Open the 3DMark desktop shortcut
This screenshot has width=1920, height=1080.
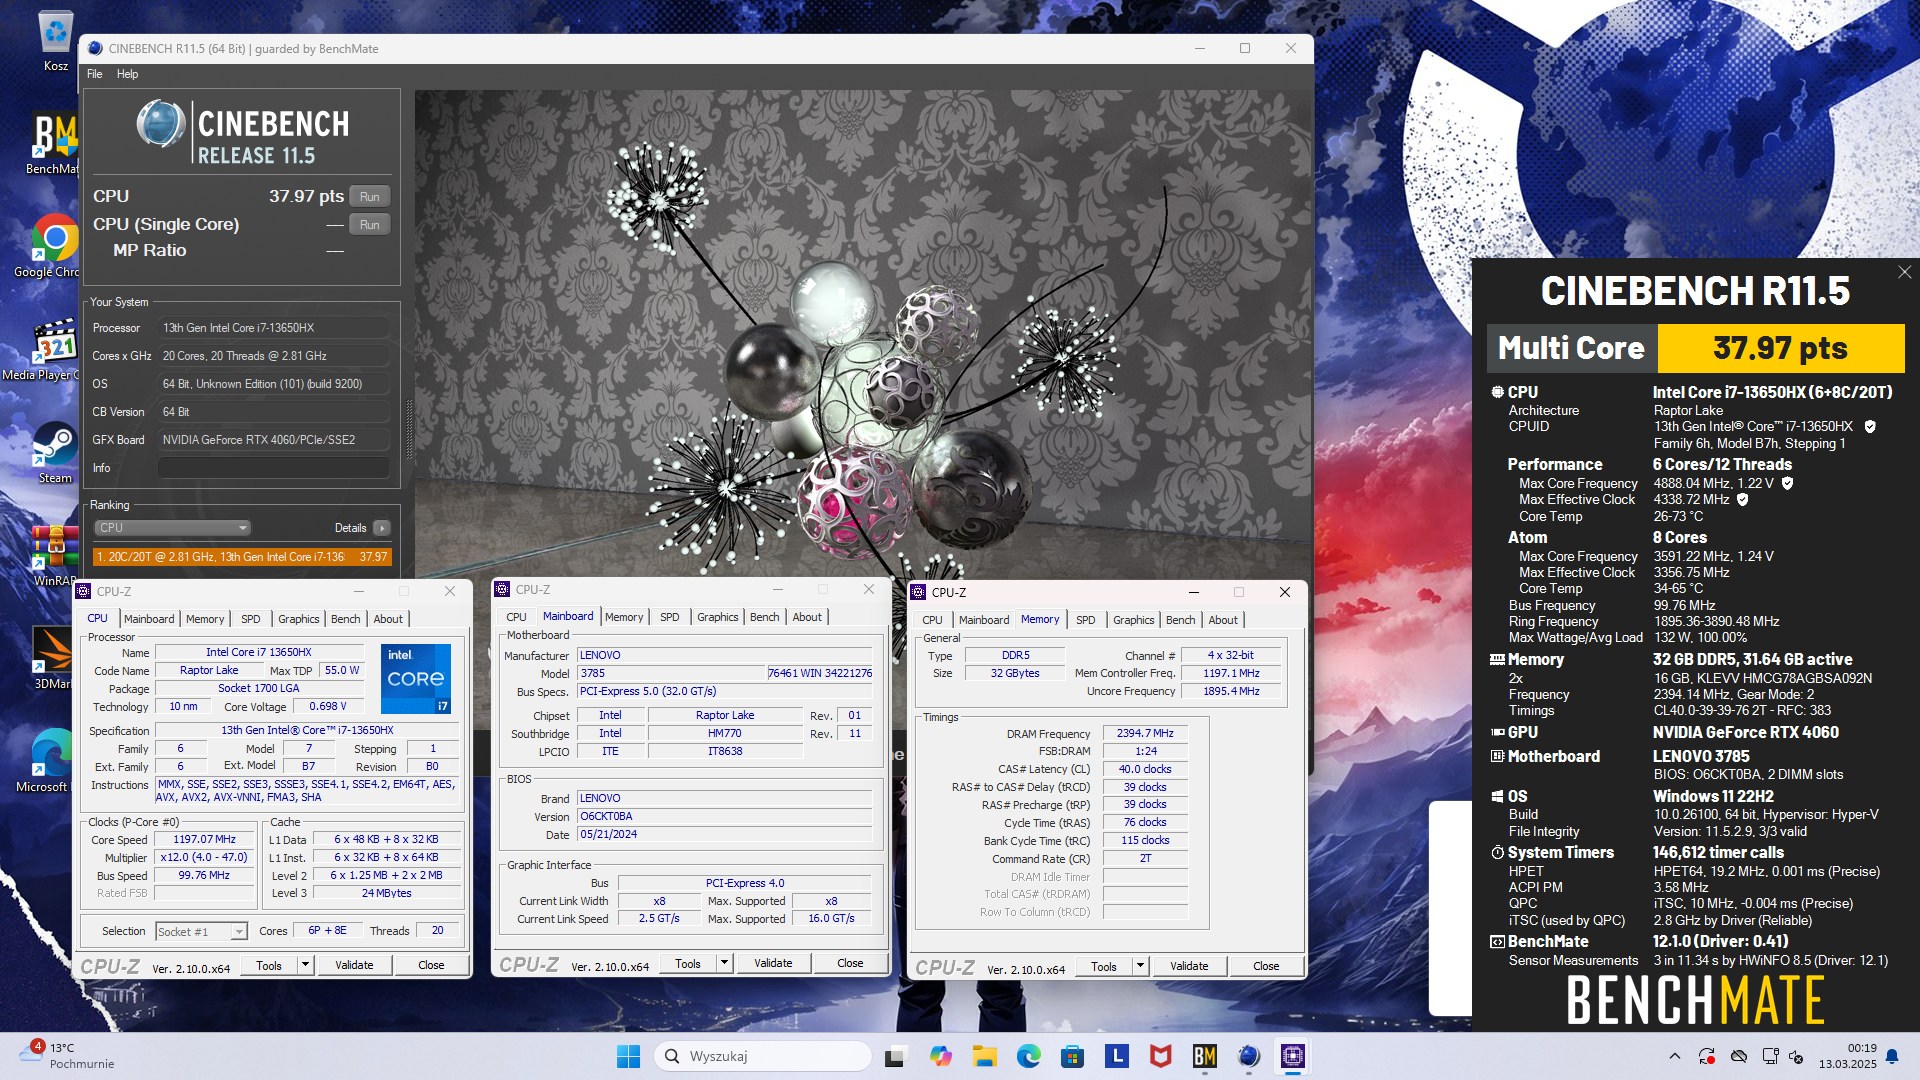tap(55, 657)
